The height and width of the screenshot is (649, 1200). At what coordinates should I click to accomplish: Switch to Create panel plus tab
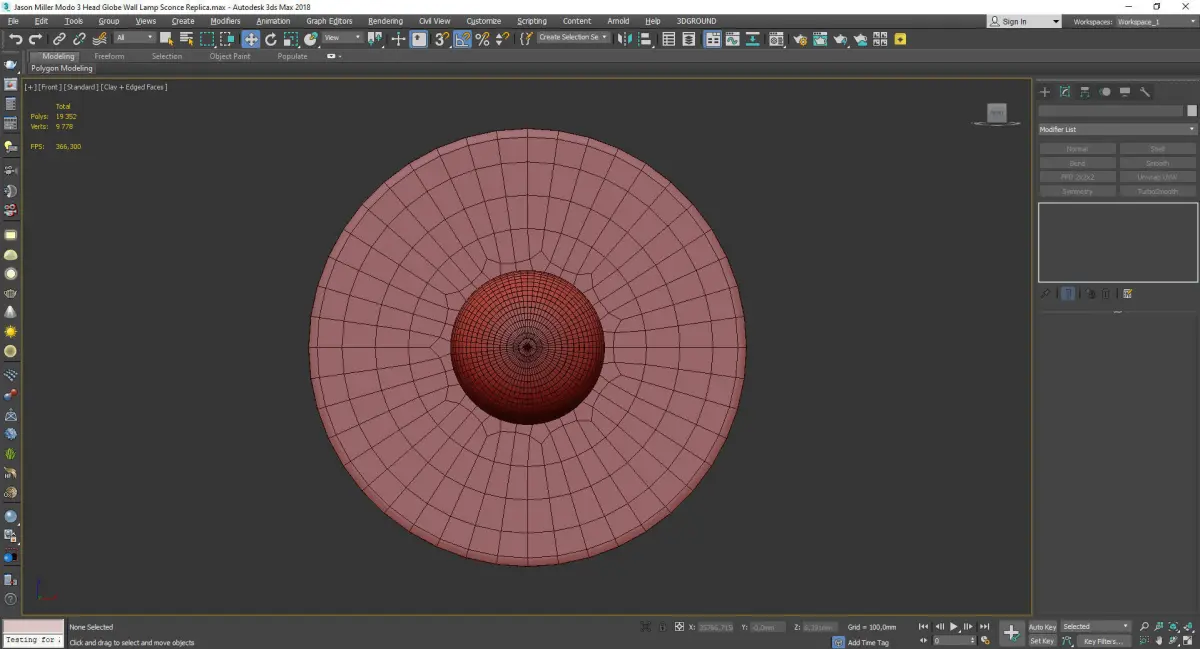[x=1045, y=92]
